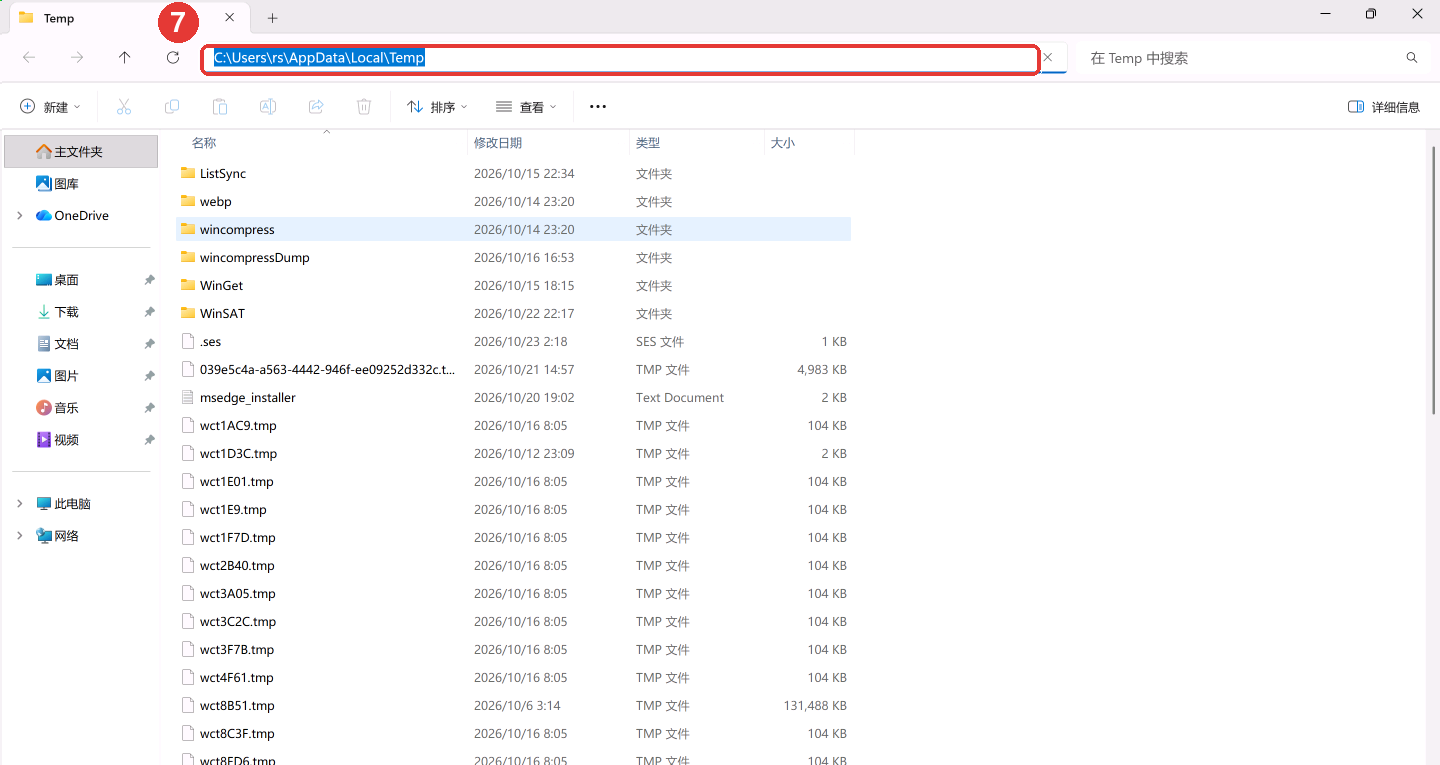
Task: Select the ListSync folder
Action: tap(514, 174)
